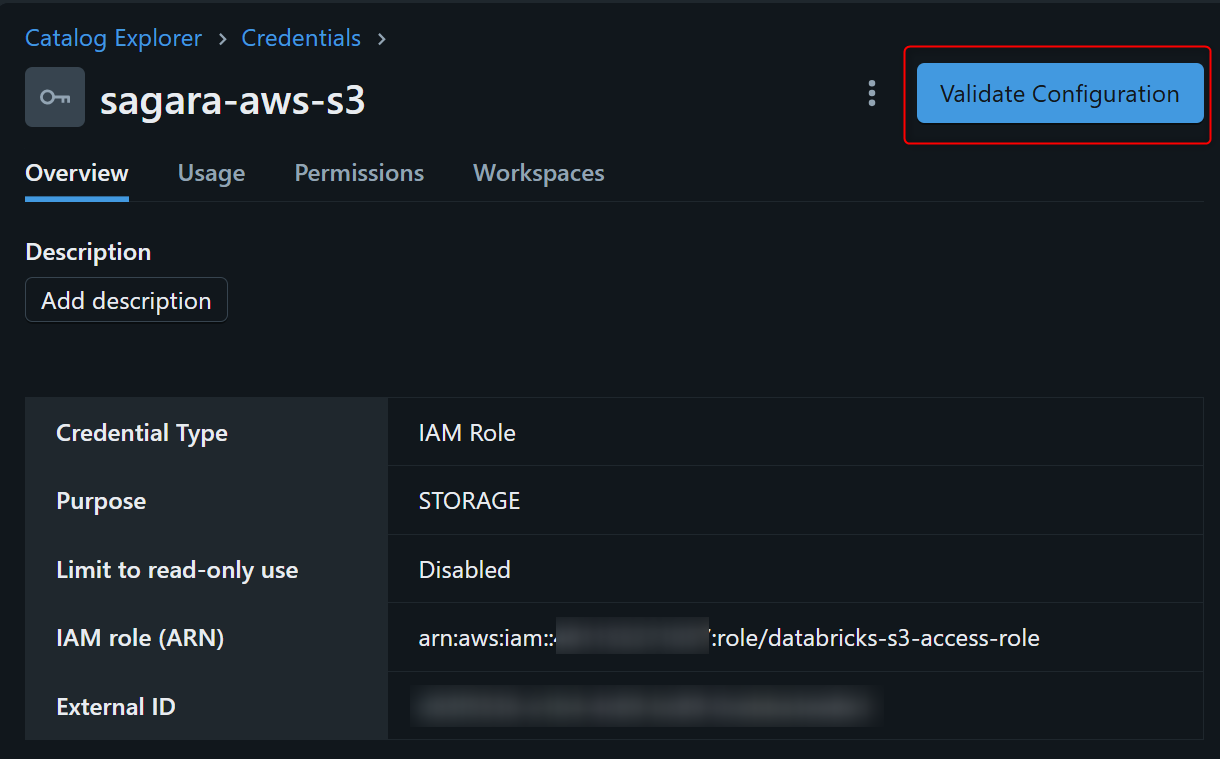Select the databricks-s3-access-role ARN value
The height and width of the screenshot is (759, 1220).
pos(729,638)
